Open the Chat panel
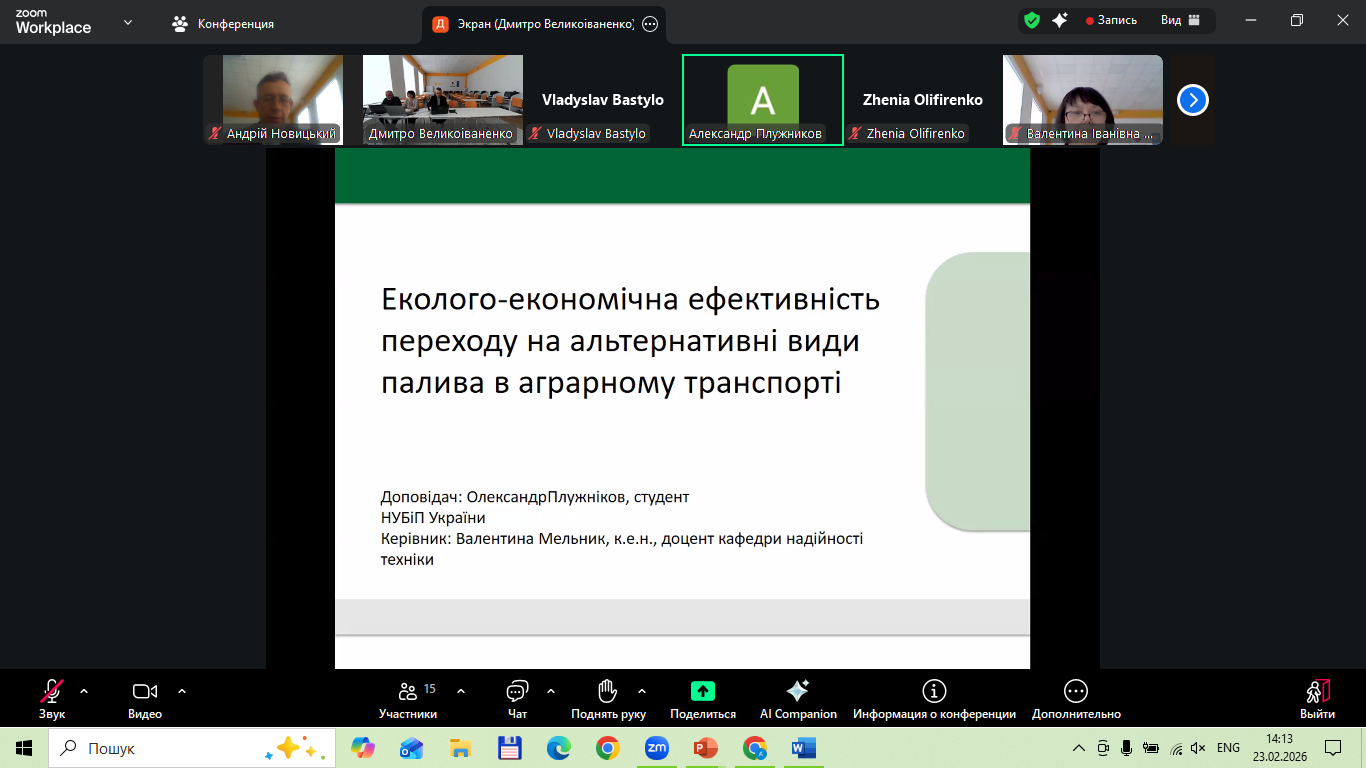Image resolution: width=1366 pixels, height=768 pixels. 517,698
